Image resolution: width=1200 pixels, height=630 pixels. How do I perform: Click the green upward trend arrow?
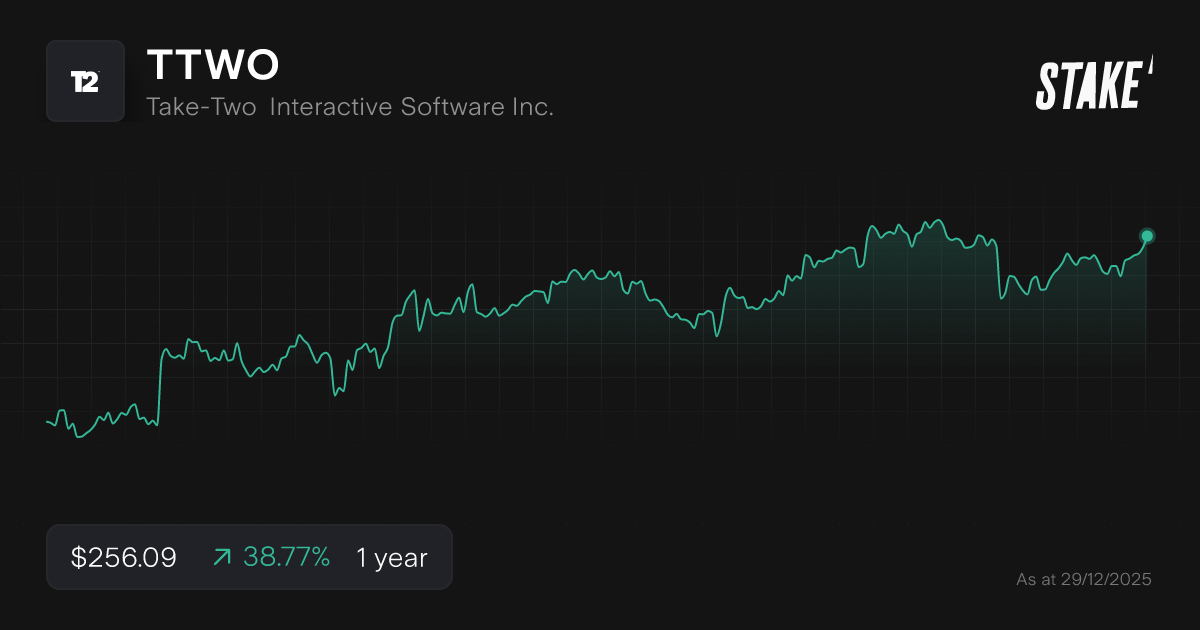(x=222, y=558)
